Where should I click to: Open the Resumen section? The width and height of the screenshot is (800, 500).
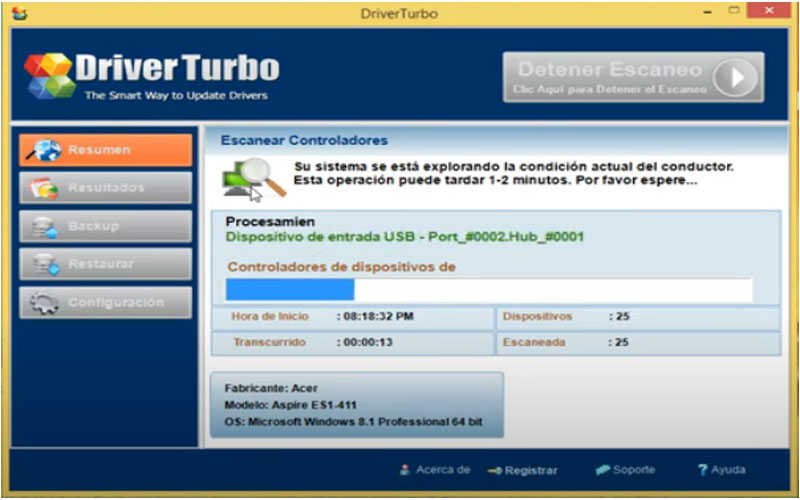coord(106,150)
